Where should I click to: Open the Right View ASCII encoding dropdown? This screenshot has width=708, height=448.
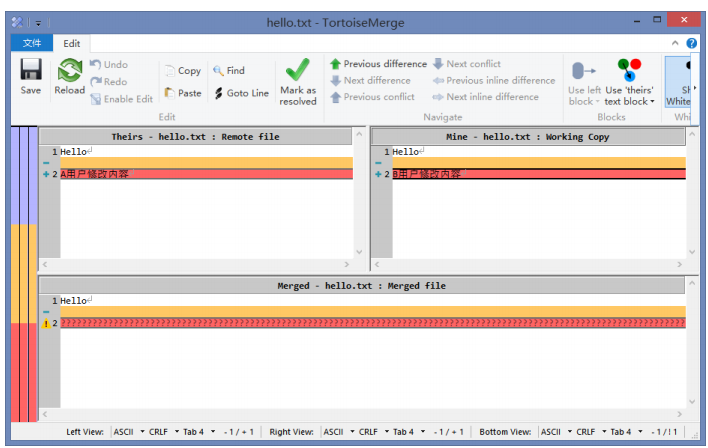click(339, 432)
